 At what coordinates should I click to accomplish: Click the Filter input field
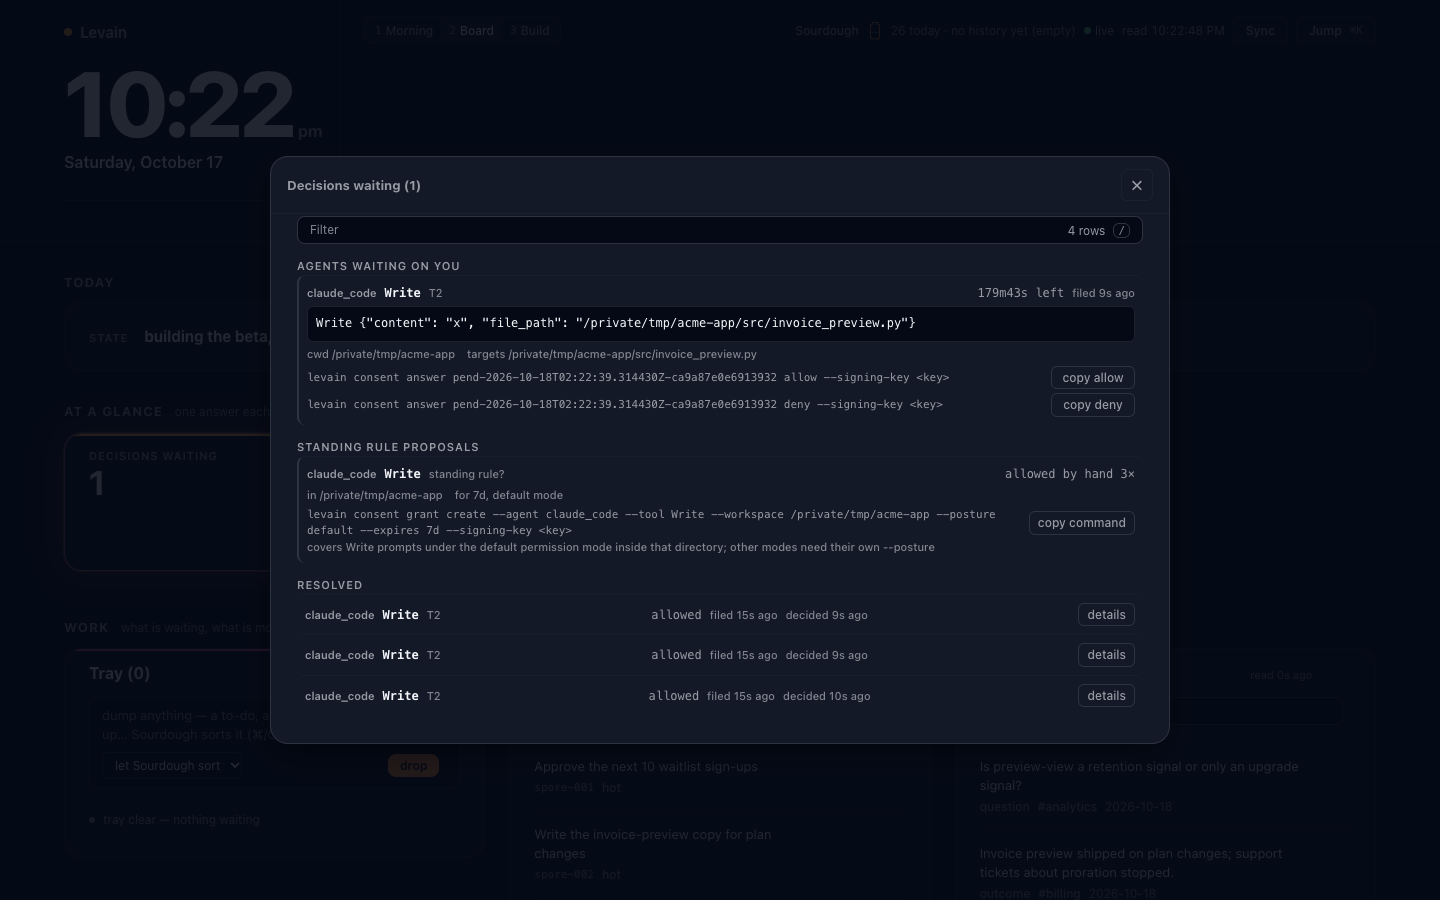click(x=719, y=230)
